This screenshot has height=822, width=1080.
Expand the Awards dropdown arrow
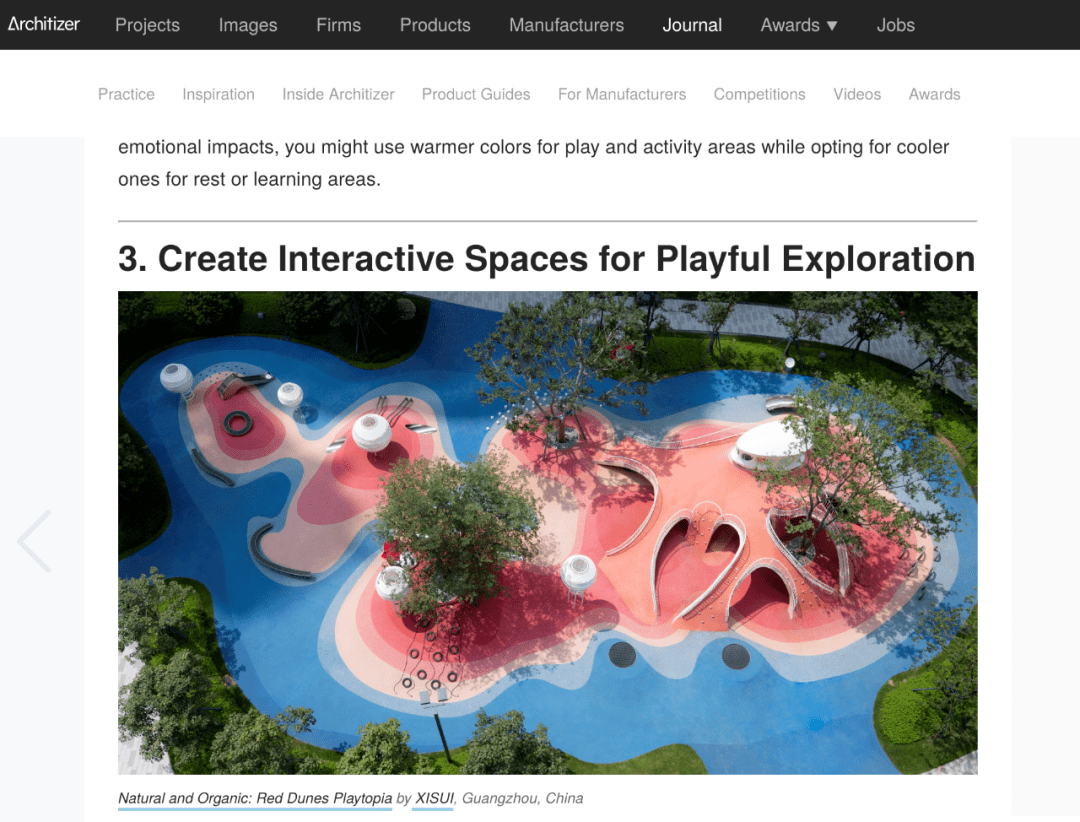coord(832,25)
